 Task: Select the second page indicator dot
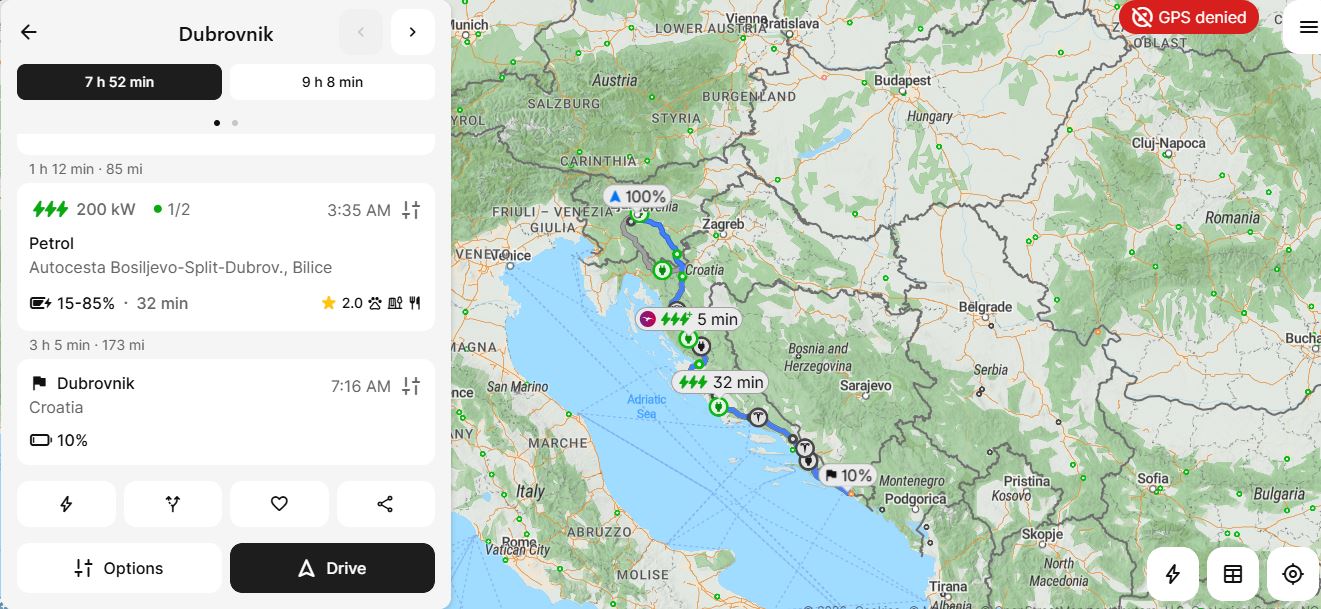pos(235,123)
